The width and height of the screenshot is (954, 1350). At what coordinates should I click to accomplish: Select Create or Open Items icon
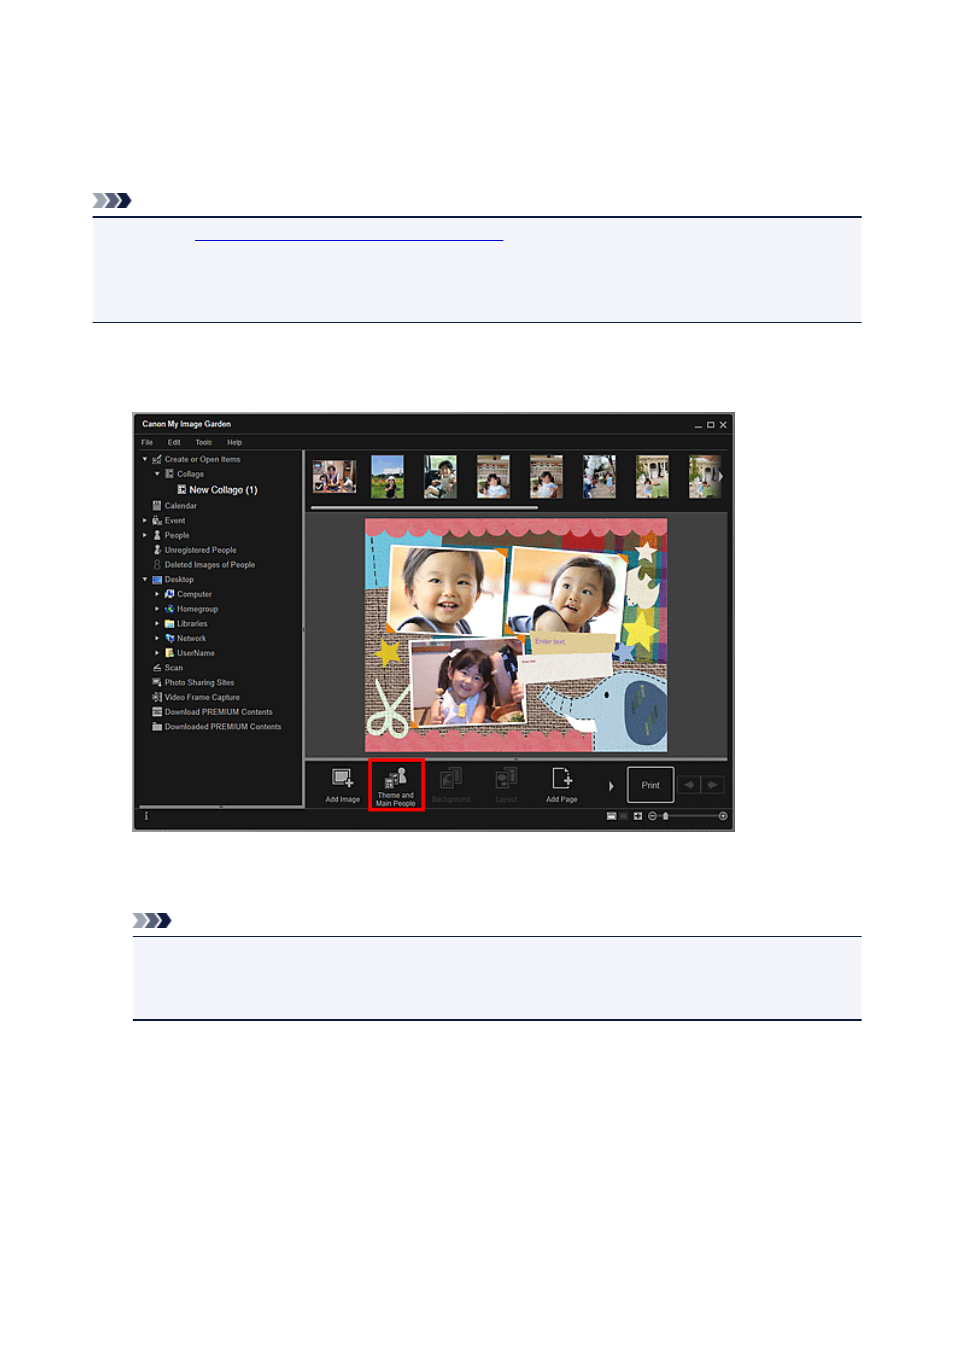[x=157, y=460]
